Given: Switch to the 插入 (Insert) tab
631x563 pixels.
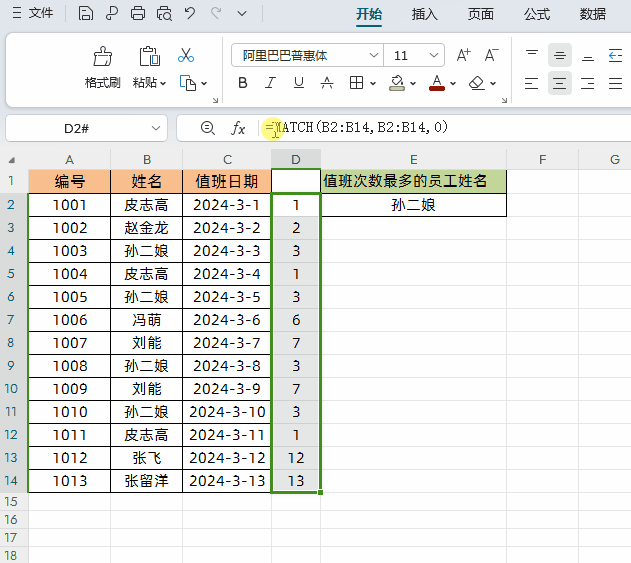Looking at the screenshot, I should tap(425, 14).
